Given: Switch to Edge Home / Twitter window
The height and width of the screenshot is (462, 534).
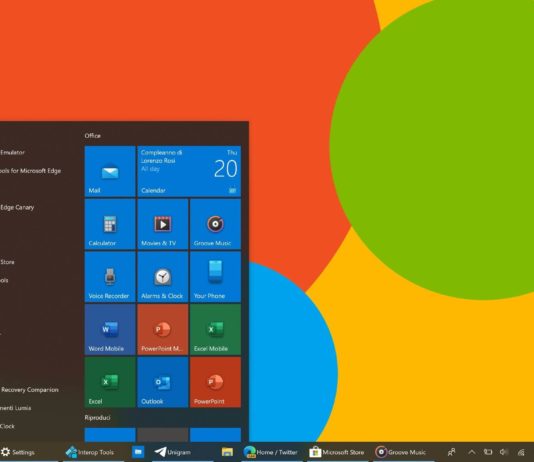Looking at the screenshot, I should click(271, 452).
